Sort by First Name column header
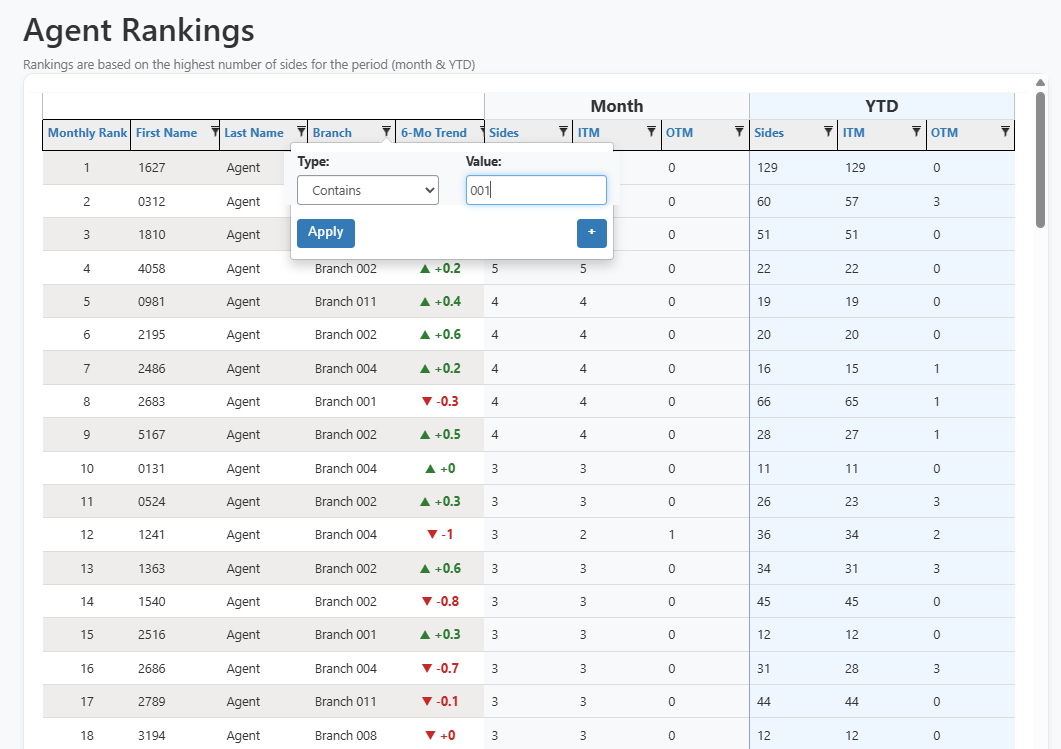 (166, 133)
